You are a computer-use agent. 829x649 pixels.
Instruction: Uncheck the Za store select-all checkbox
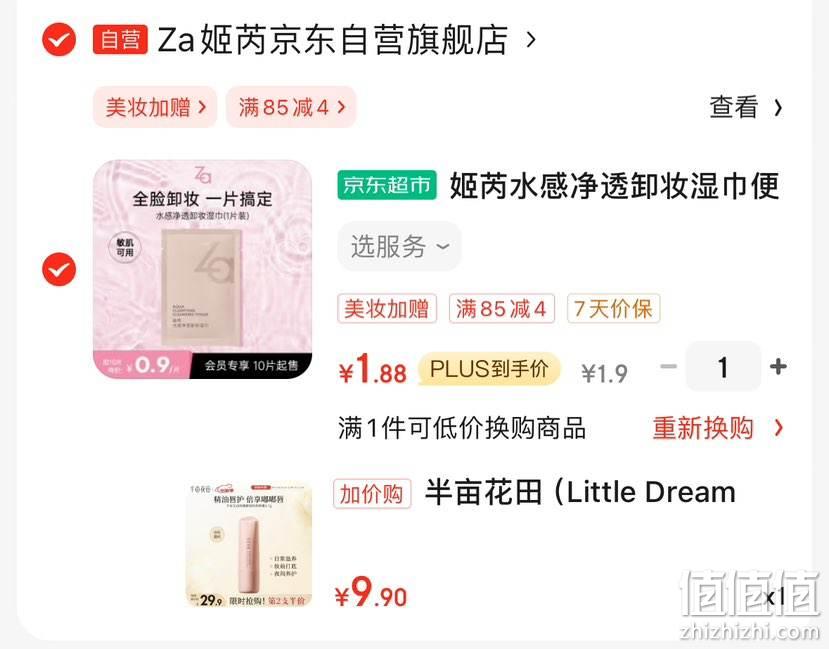click(59, 40)
